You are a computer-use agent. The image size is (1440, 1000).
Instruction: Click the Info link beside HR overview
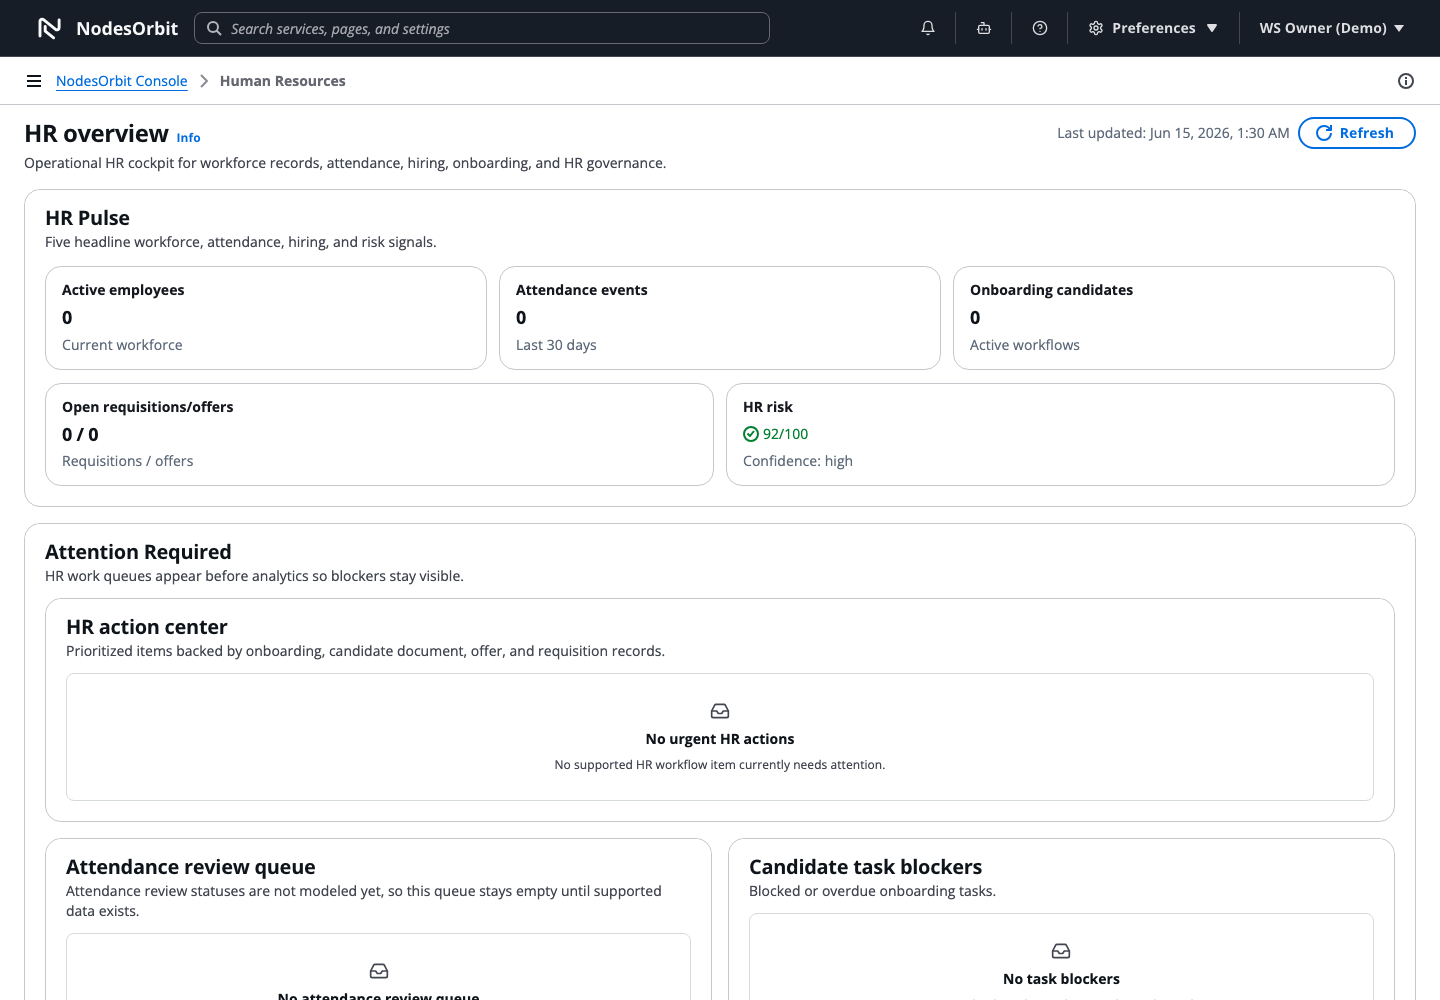tap(188, 138)
